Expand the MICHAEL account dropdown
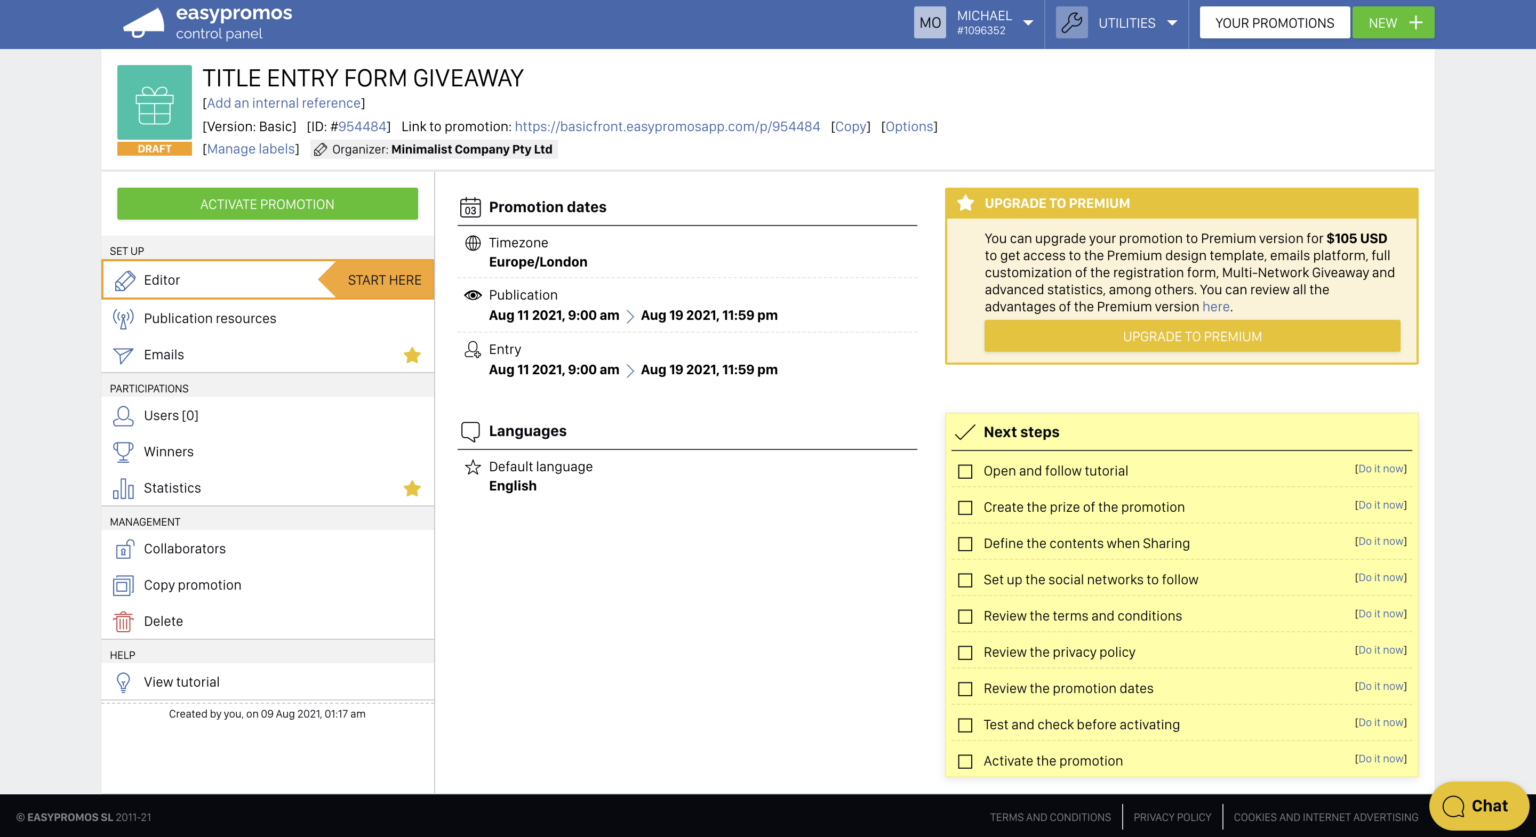This screenshot has height=837, width=1536. coord(1026,22)
